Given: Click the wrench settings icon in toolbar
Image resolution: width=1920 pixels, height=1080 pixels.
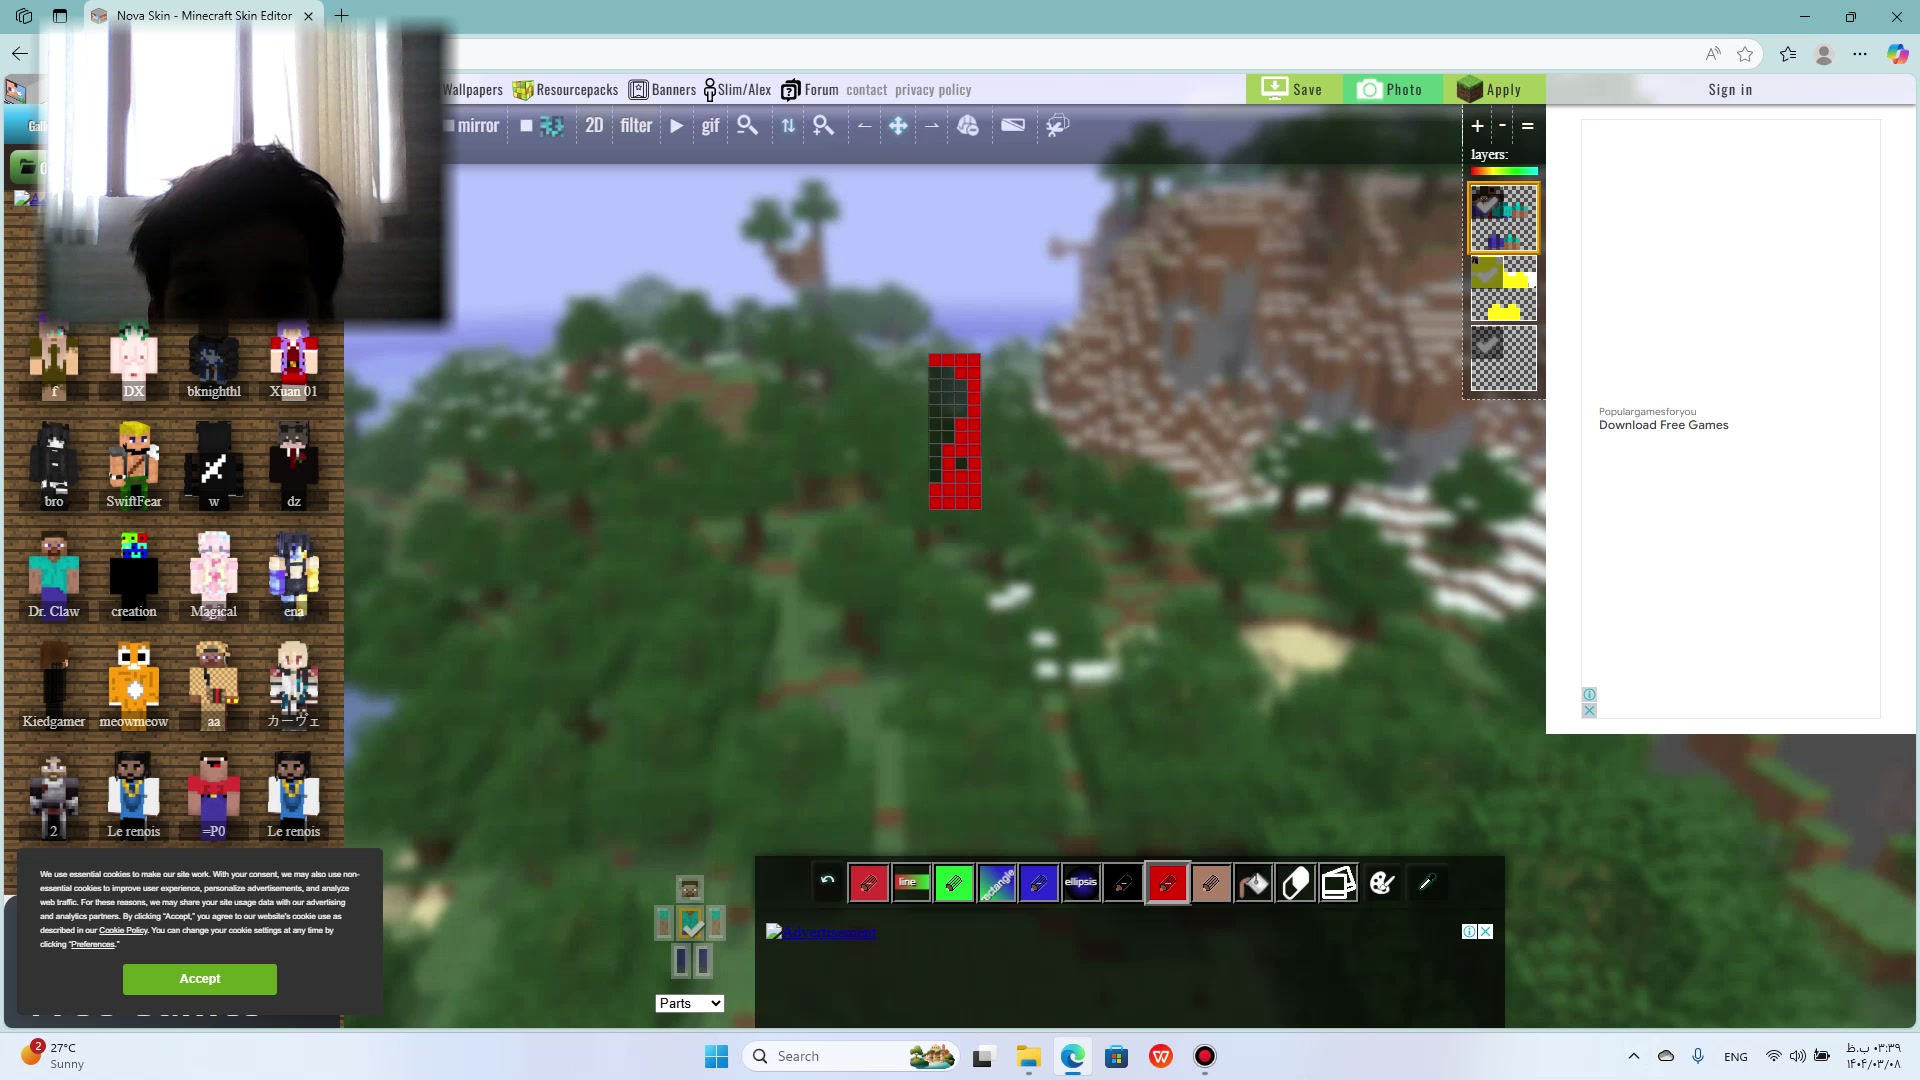Looking at the screenshot, I should 1057,125.
